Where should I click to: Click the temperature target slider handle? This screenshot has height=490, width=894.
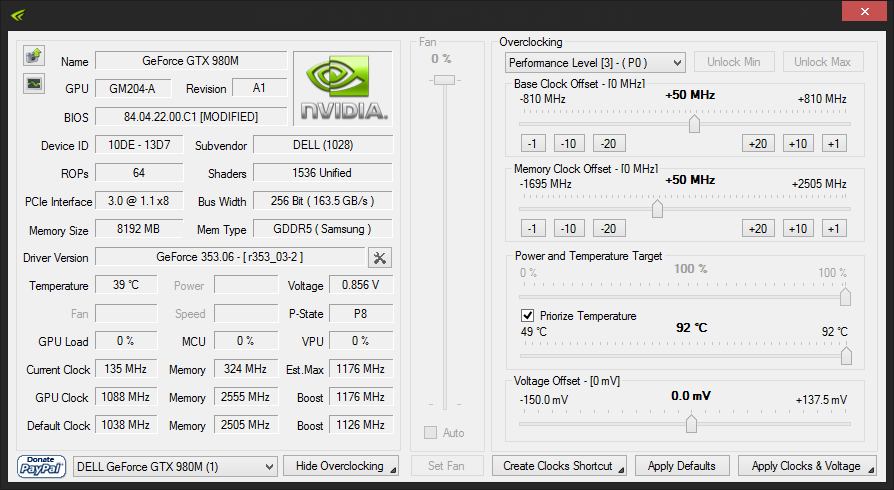846,356
